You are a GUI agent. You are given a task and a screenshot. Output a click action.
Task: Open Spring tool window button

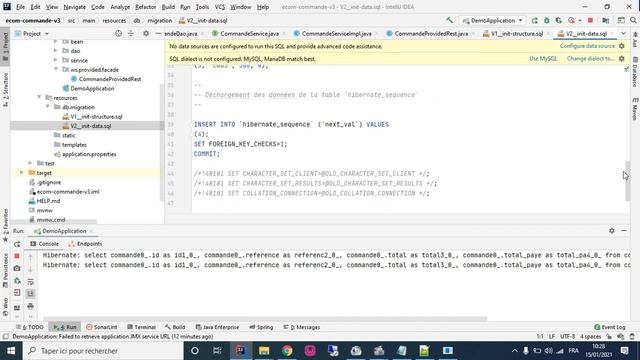(x=261, y=327)
